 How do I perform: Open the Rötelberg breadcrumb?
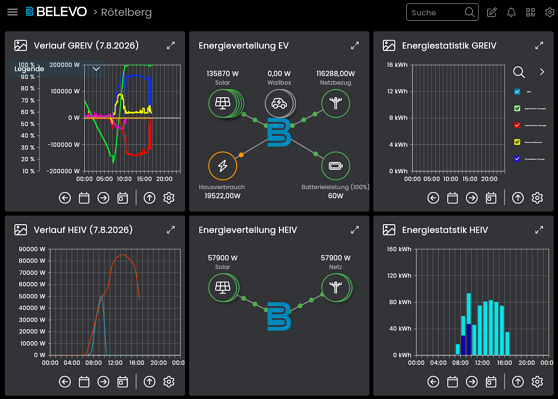pyautogui.click(x=126, y=12)
